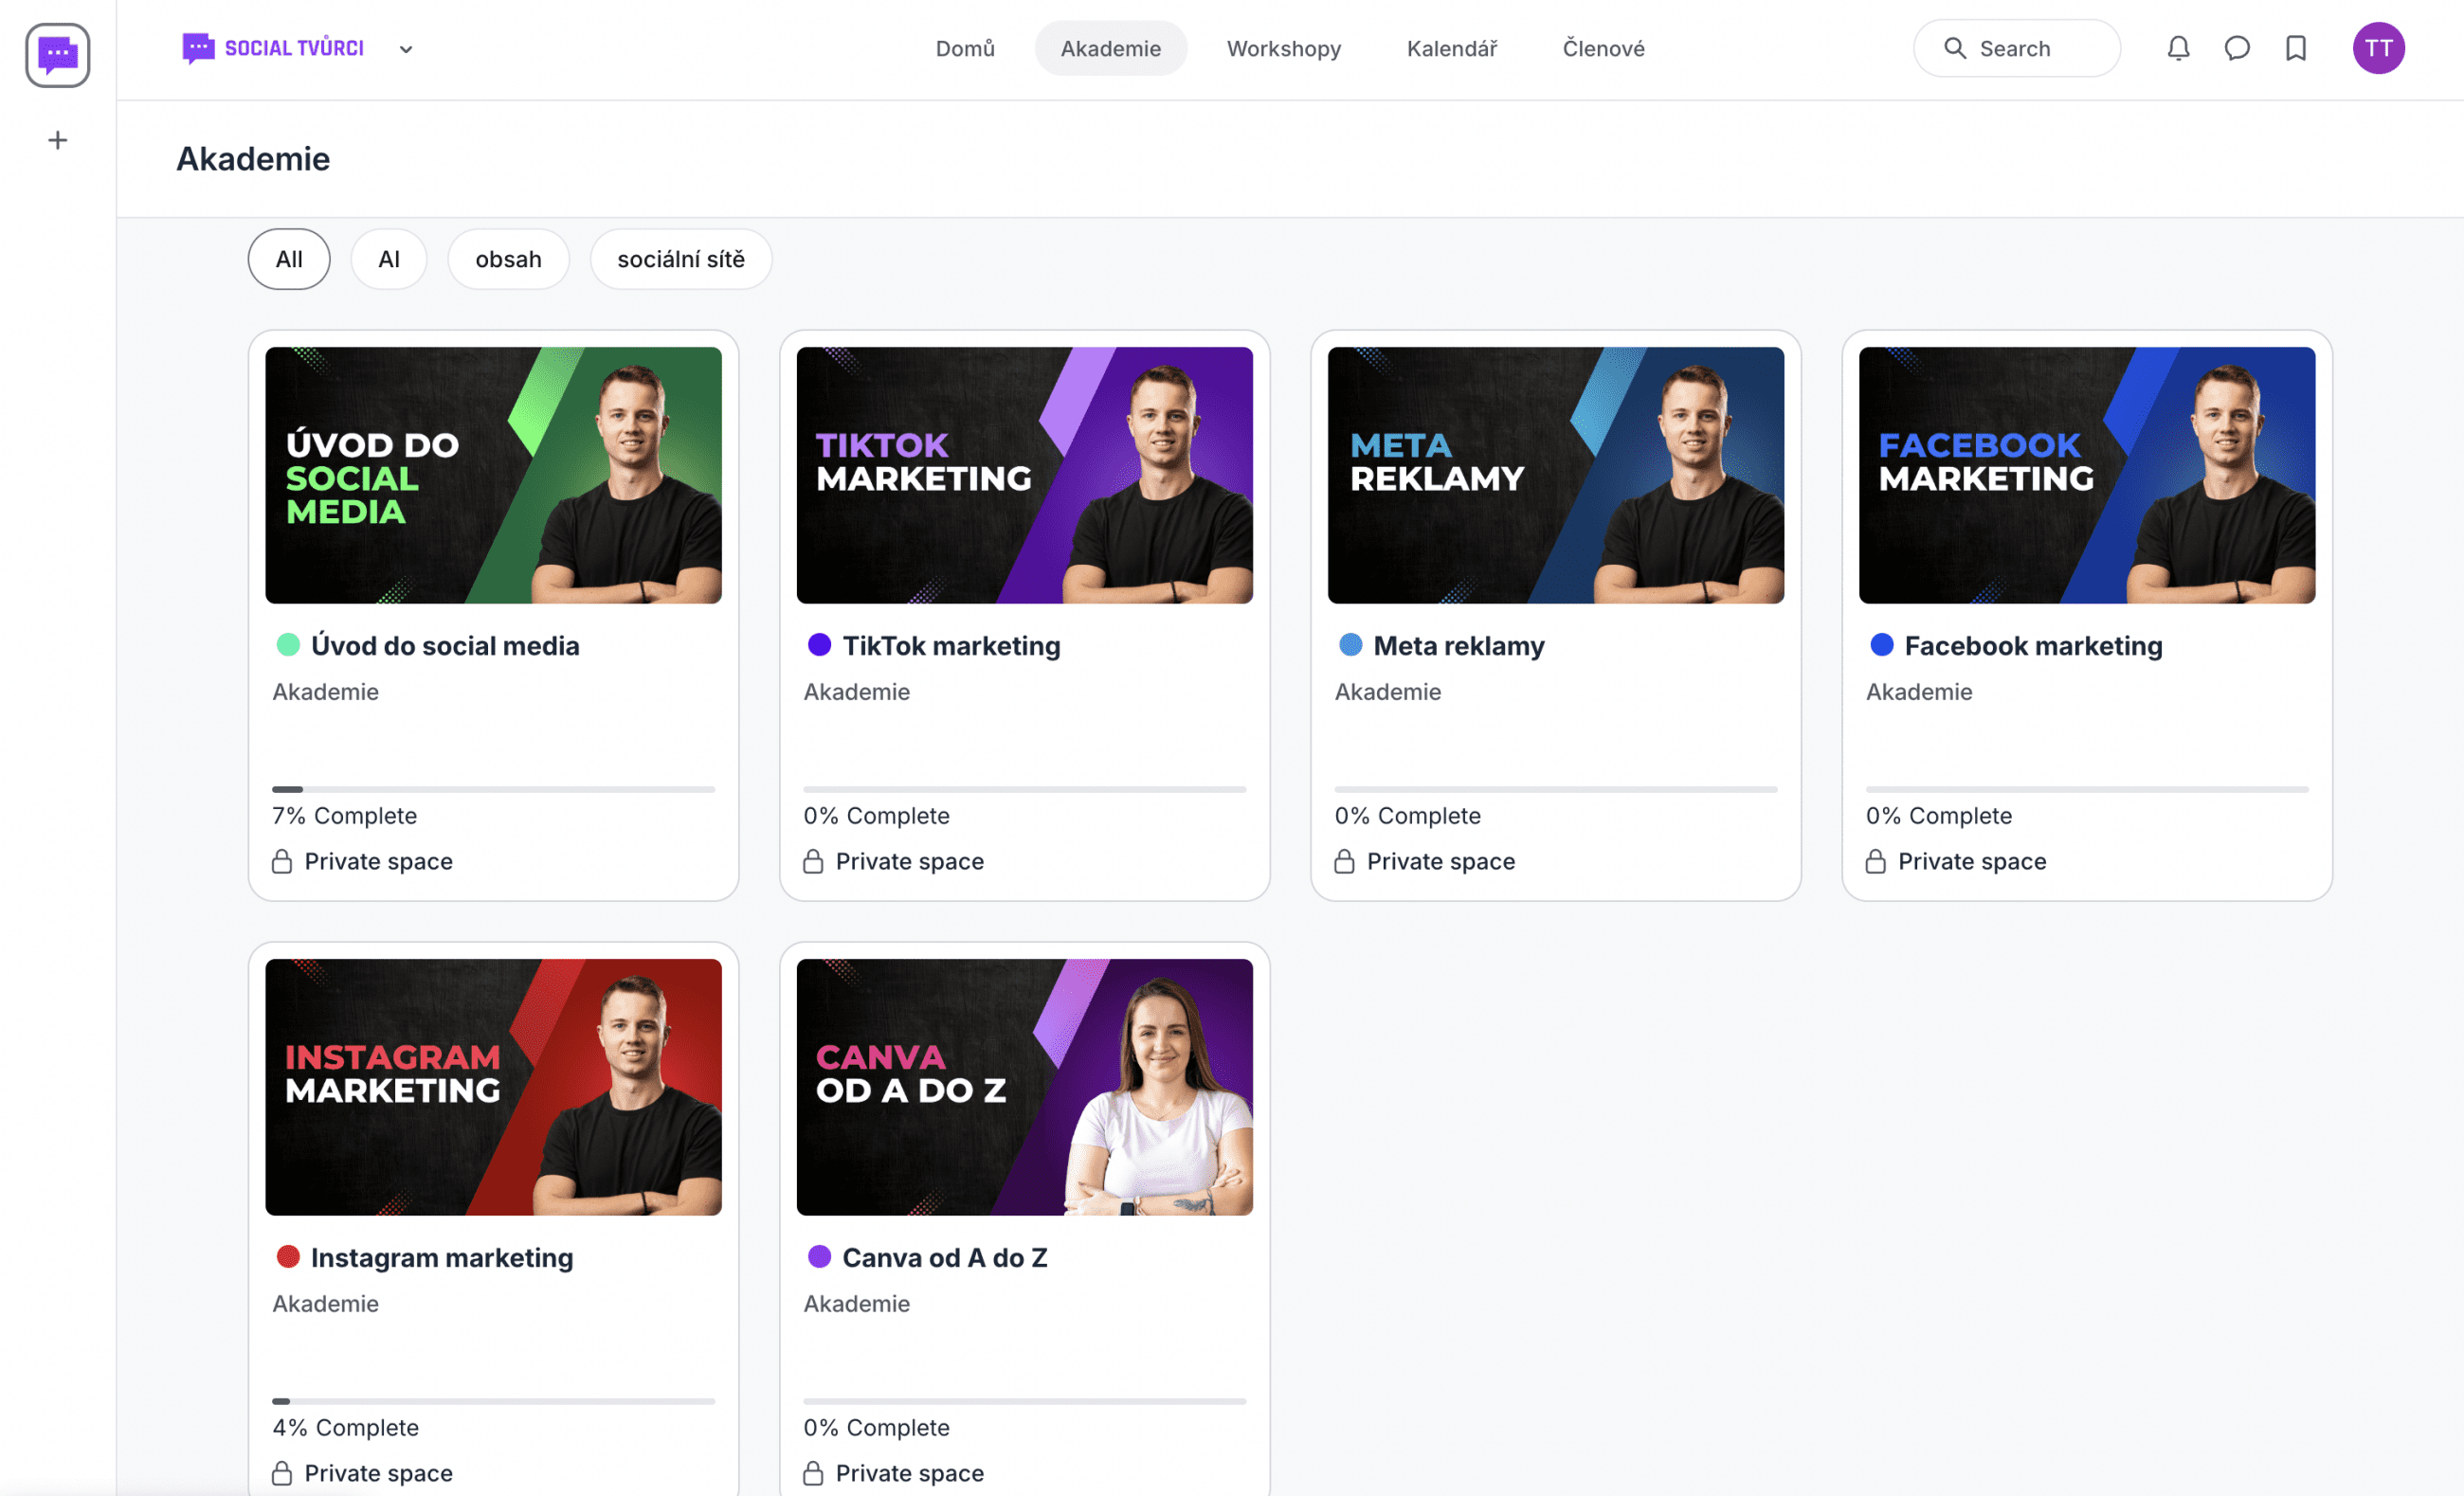Viewport: 2464px width, 1496px height.
Task: Expand the Social Tvůrci community dropdown chevron
Action: (x=406, y=49)
